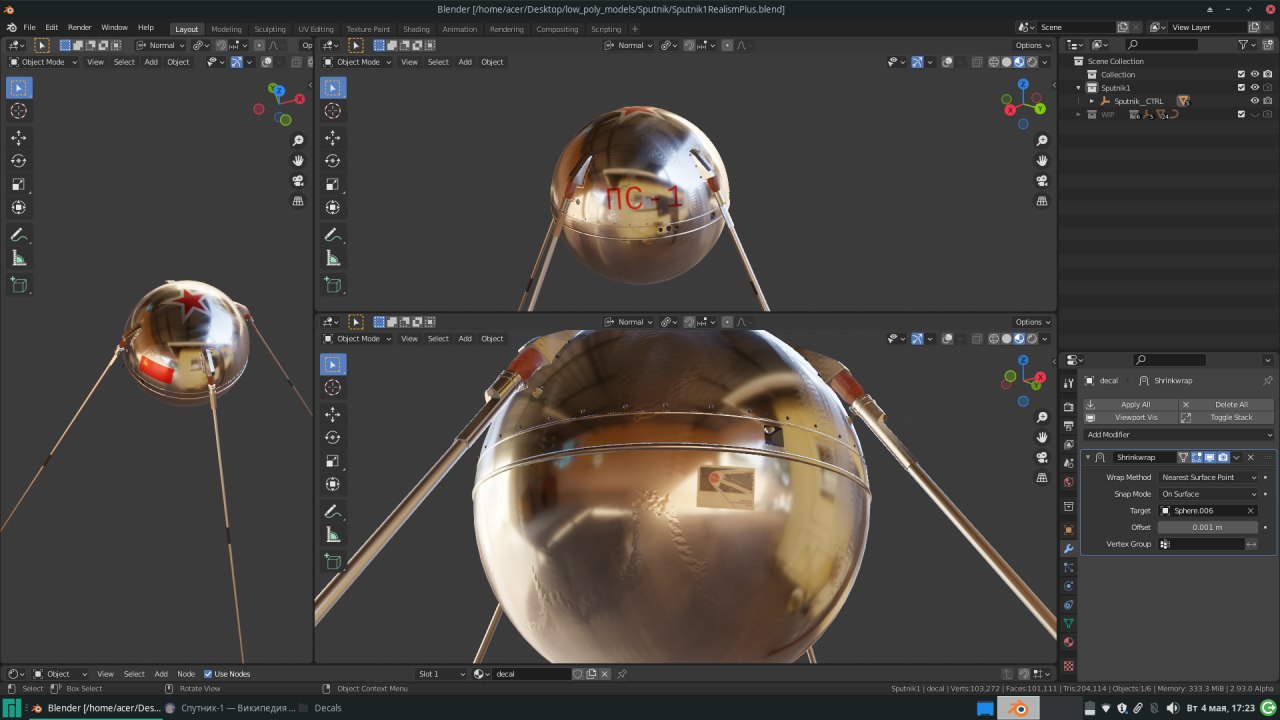Open Wrap Method dropdown Nearest Surface Point
Viewport: 1280px width, 720px height.
tap(1208, 477)
